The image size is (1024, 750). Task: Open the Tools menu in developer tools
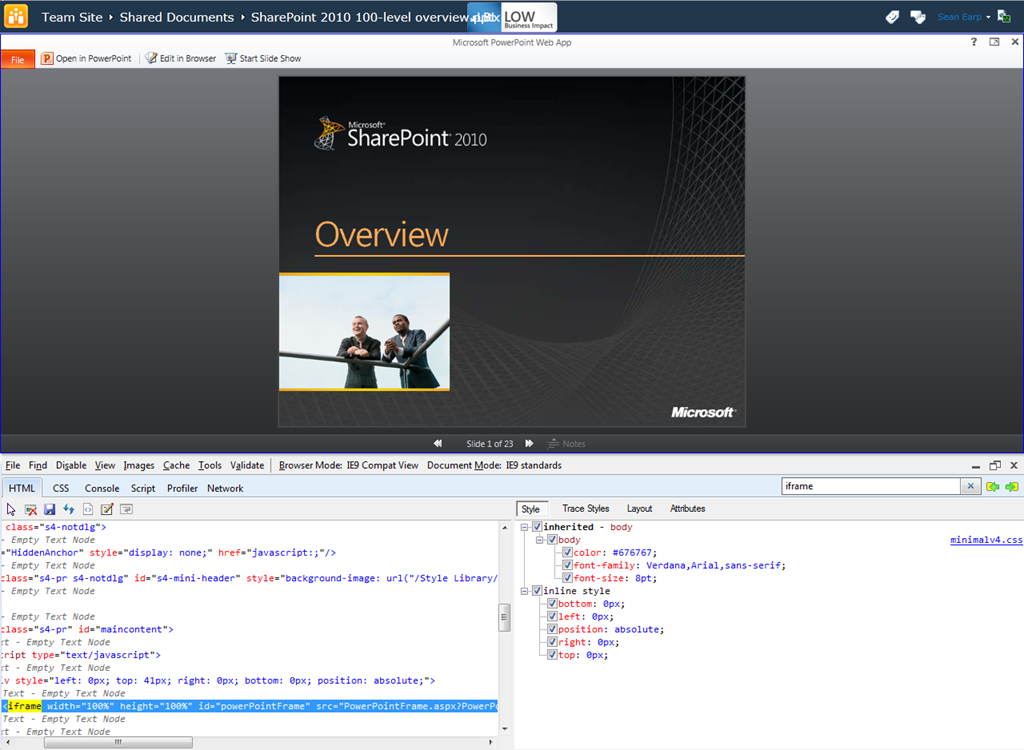click(210, 465)
